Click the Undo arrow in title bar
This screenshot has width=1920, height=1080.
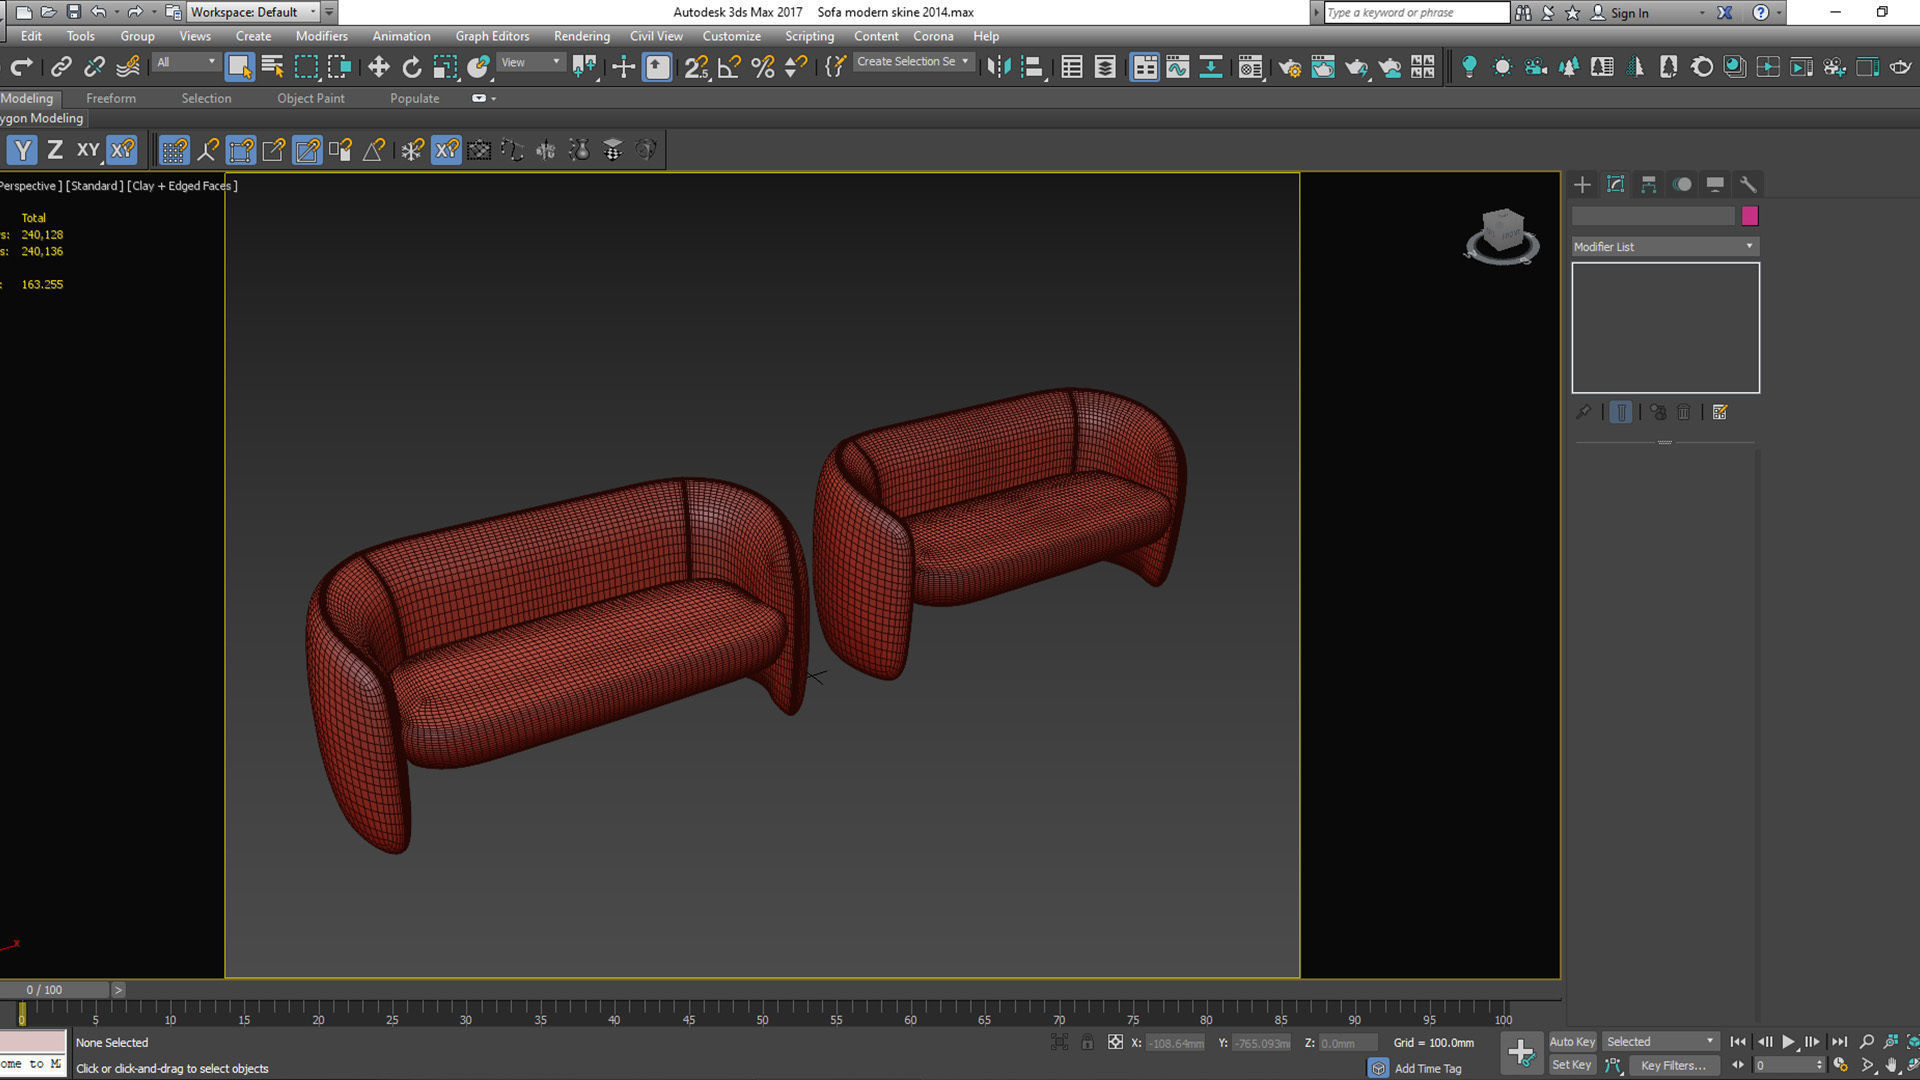(x=98, y=12)
